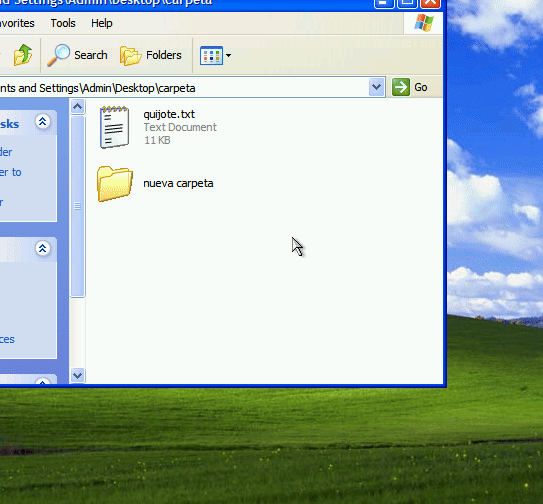Open the Search toolbar button
The width and height of the screenshot is (543, 504).
click(x=77, y=55)
